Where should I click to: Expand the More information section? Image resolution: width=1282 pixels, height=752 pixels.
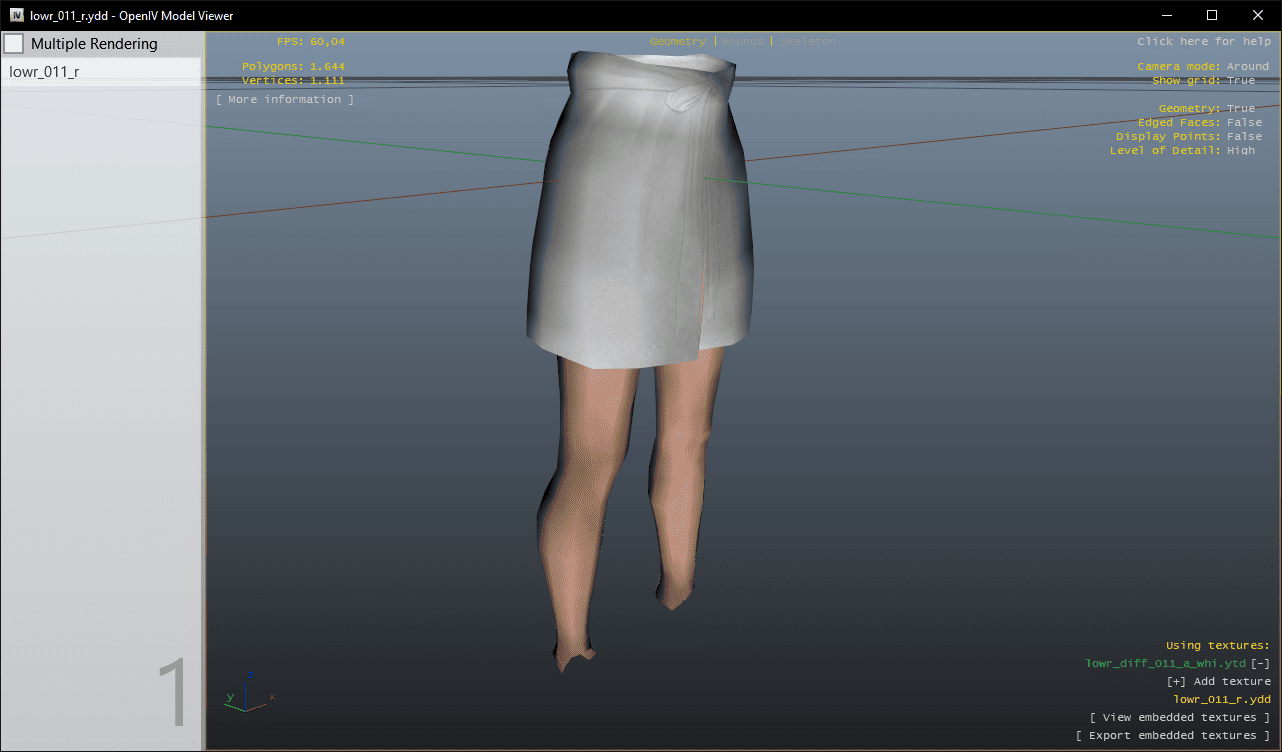(285, 100)
